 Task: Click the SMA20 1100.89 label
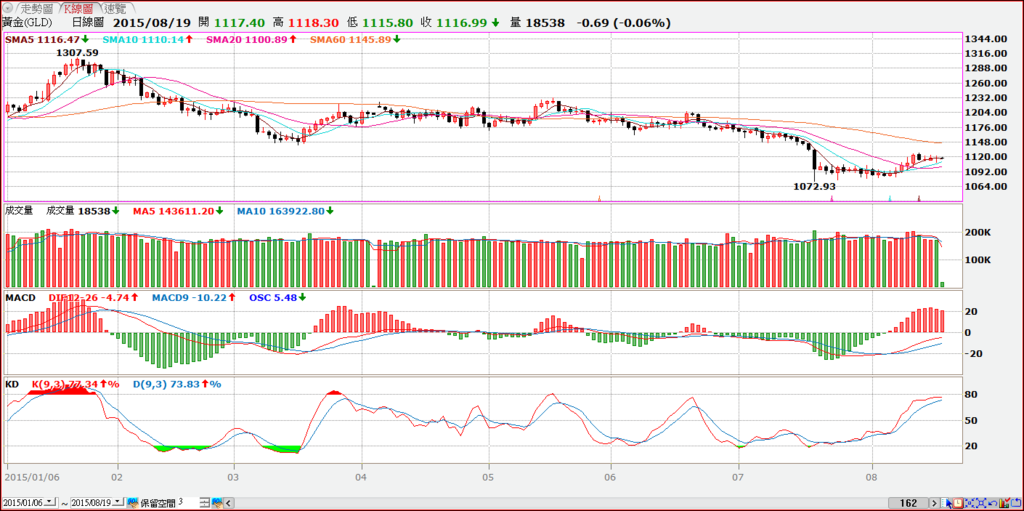(x=251, y=39)
